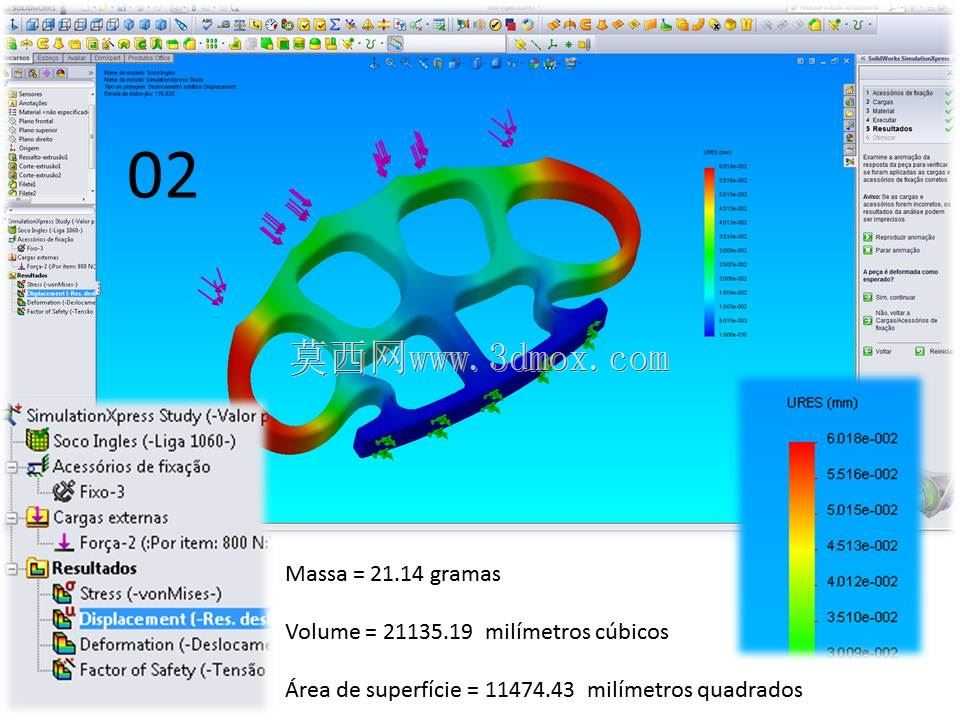Click the coordinate axis icon in reference geometry toolbar

[552, 44]
